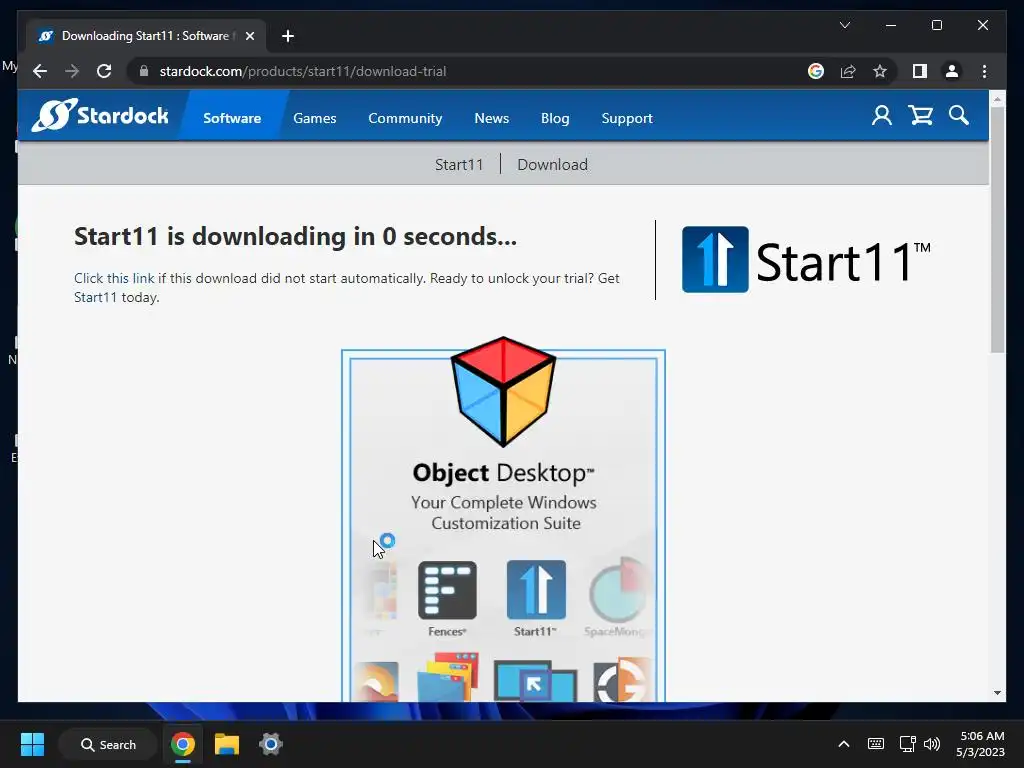Open a new tab with plus button

click(288, 36)
